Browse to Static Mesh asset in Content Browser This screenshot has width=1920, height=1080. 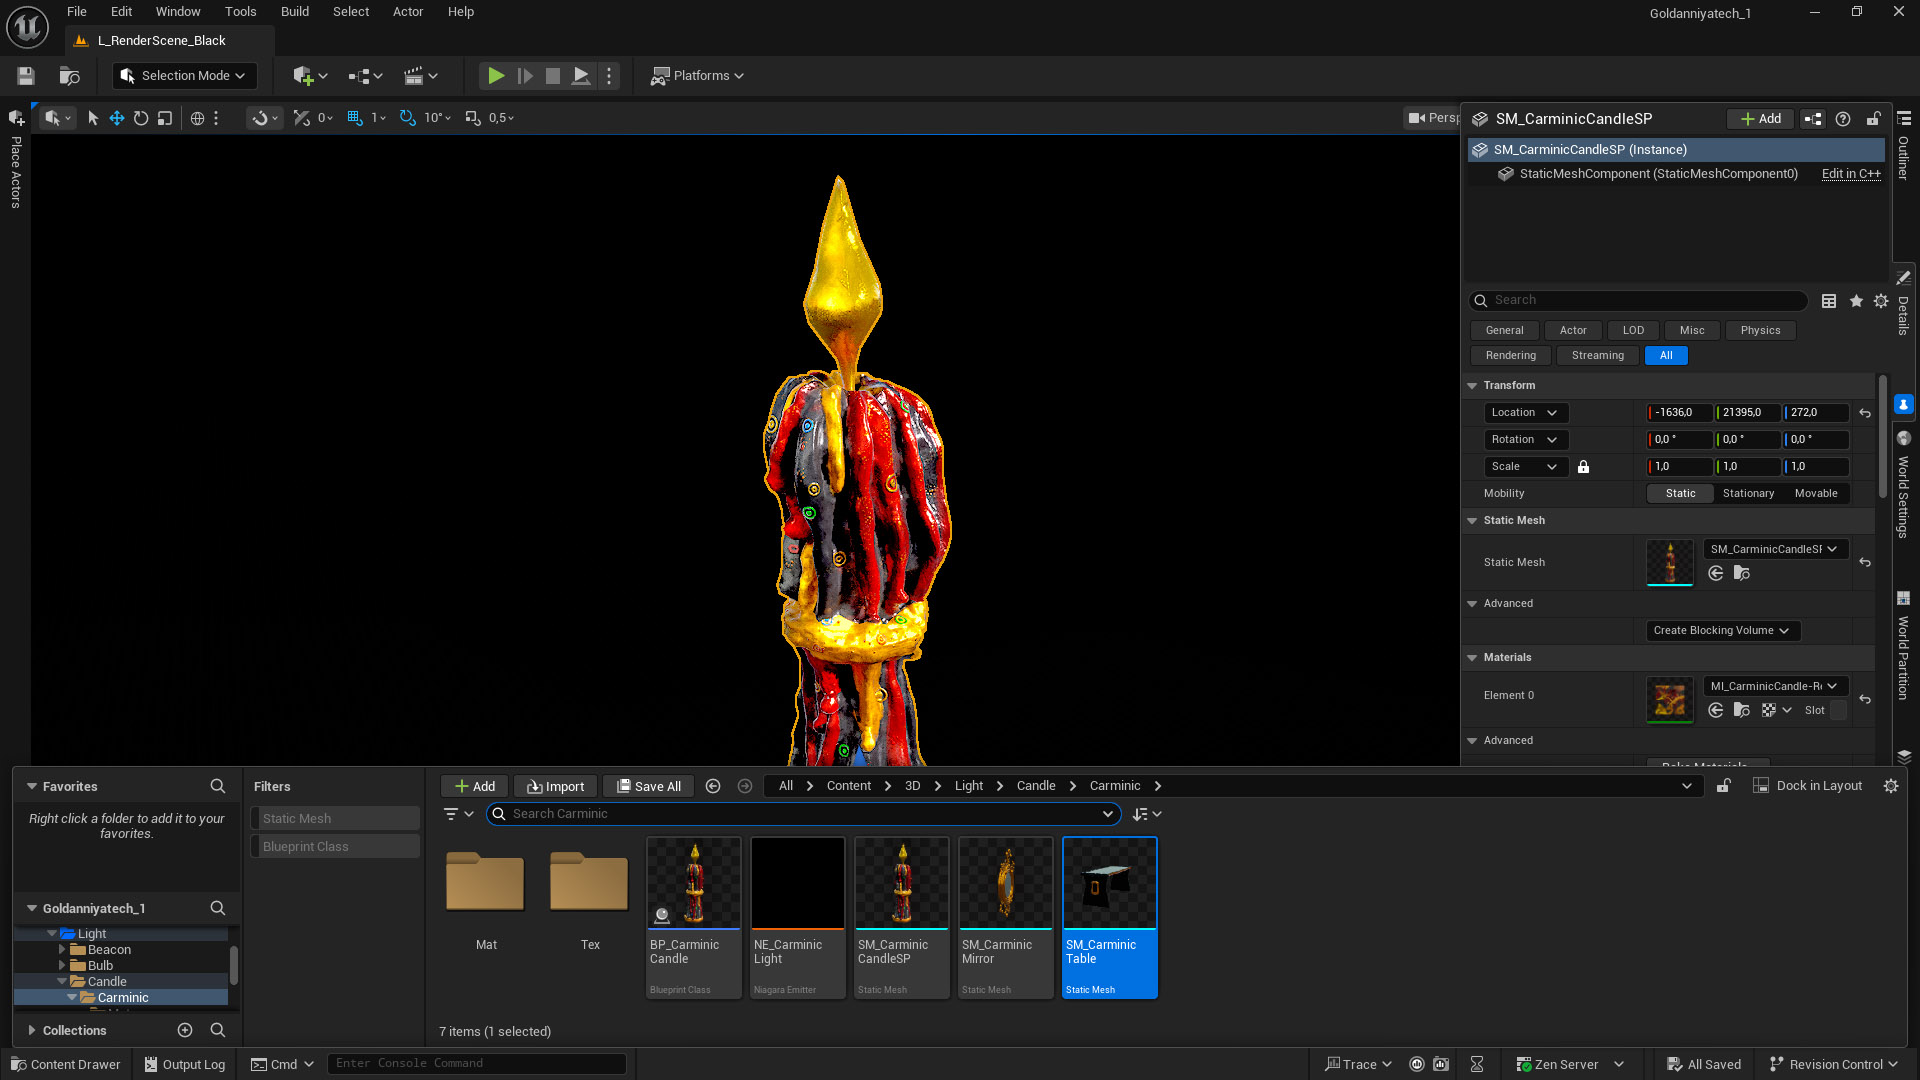click(1742, 573)
